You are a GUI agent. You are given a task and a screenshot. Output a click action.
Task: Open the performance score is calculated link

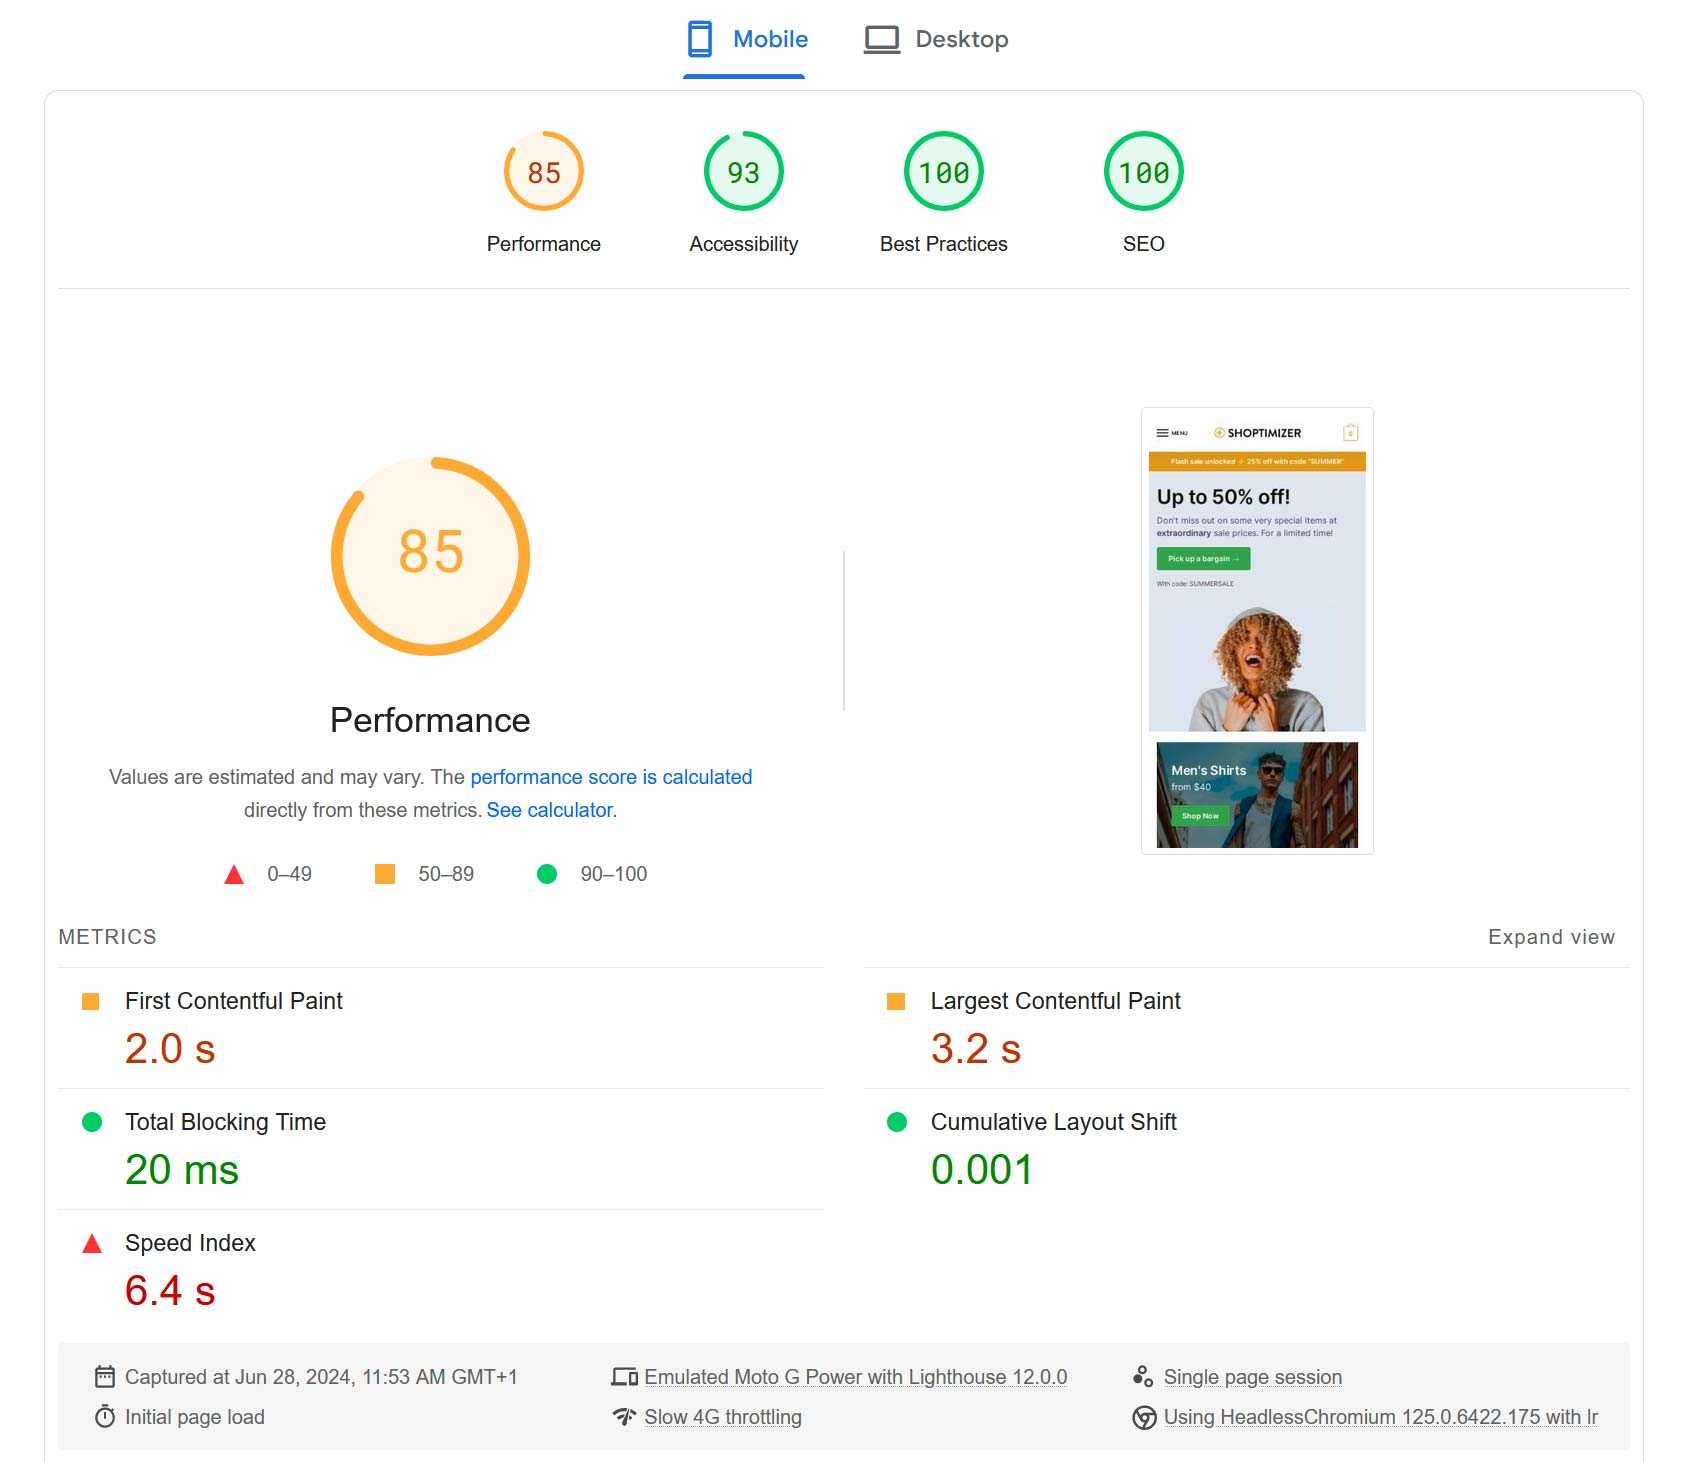tap(611, 777)
